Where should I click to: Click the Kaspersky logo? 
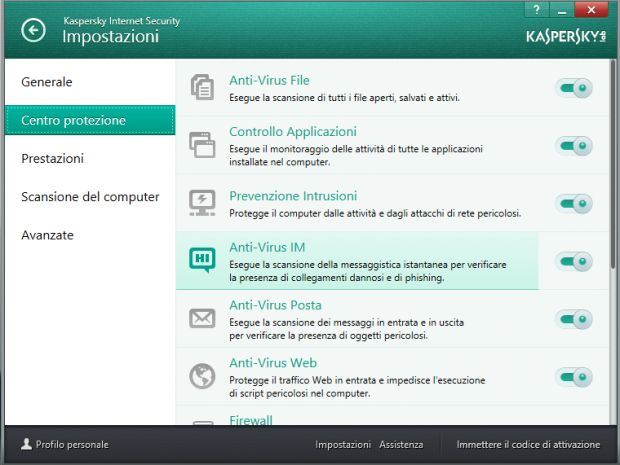(x=565, y=36)
